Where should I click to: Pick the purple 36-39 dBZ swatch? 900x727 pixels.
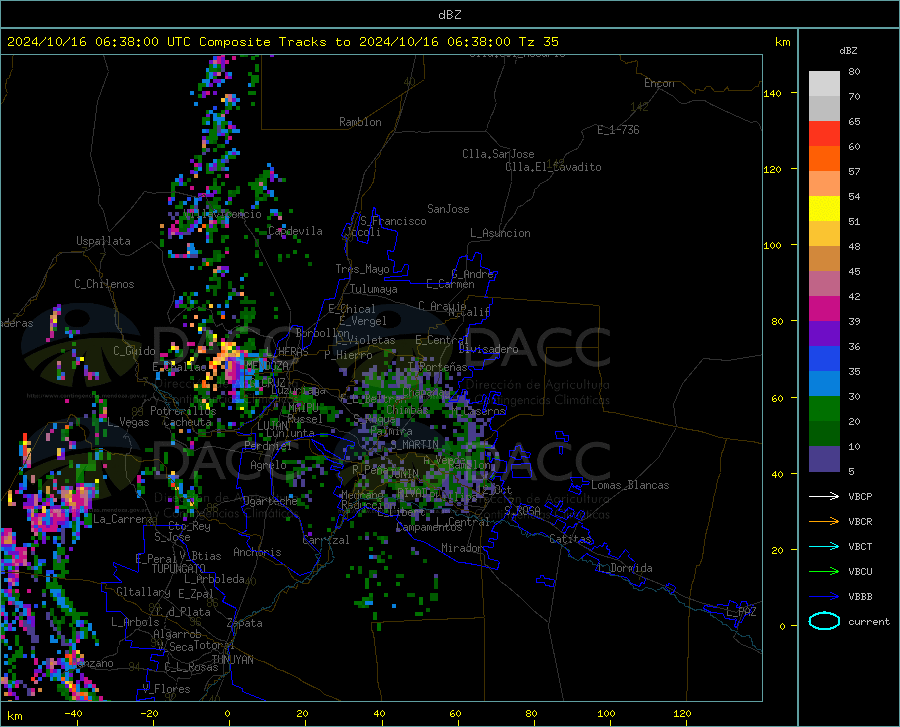pos(824,334)
